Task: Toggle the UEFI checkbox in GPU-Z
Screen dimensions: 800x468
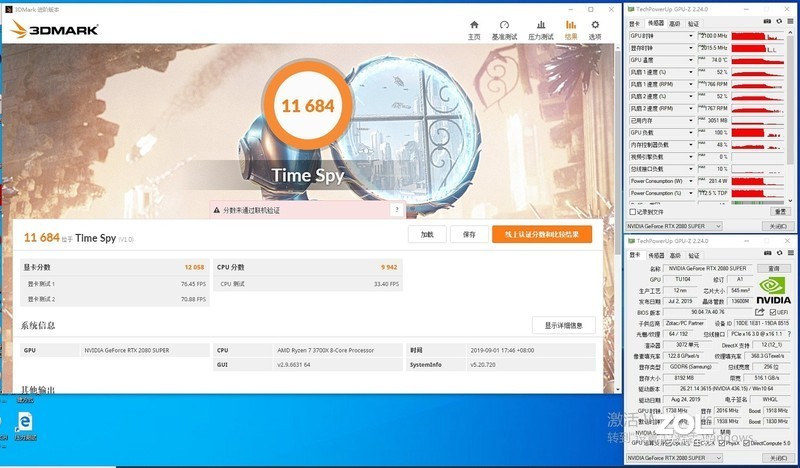Action: point(773,312)
